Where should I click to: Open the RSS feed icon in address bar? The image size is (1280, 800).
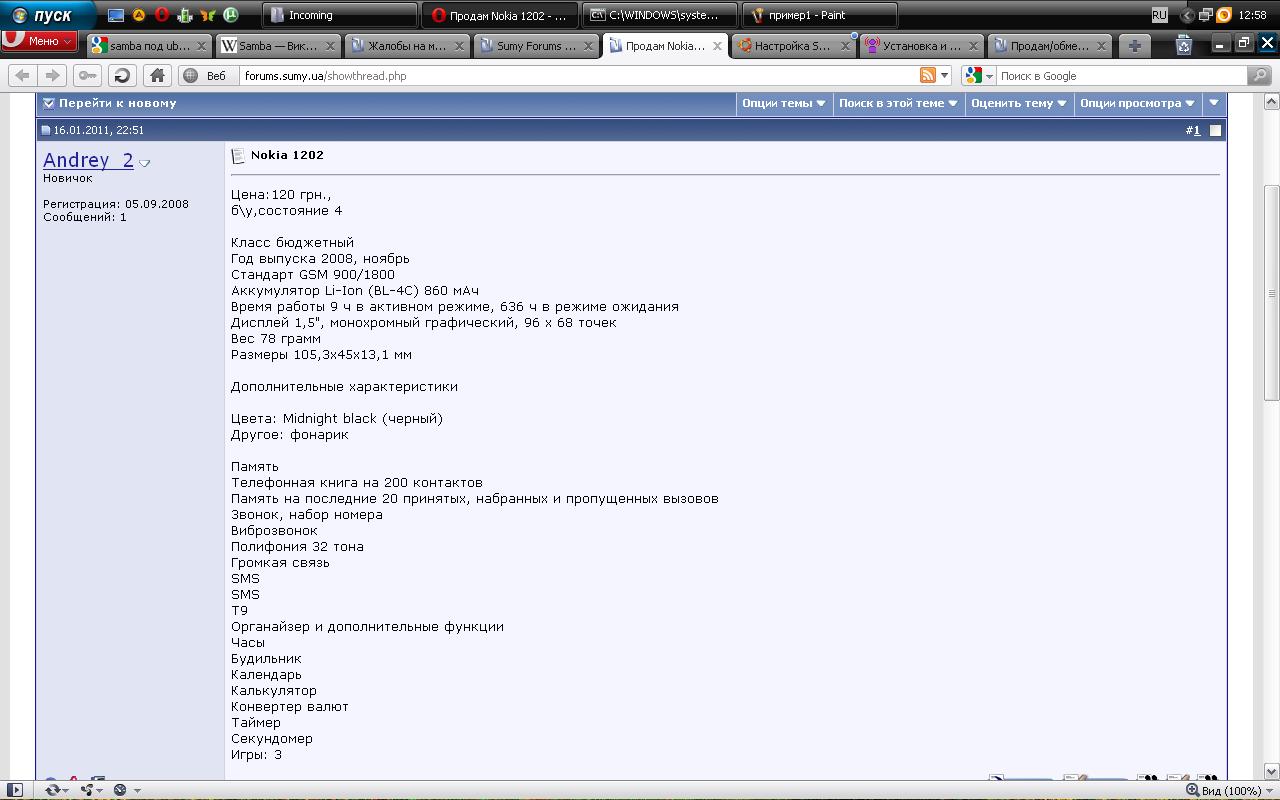coord(928,76)
